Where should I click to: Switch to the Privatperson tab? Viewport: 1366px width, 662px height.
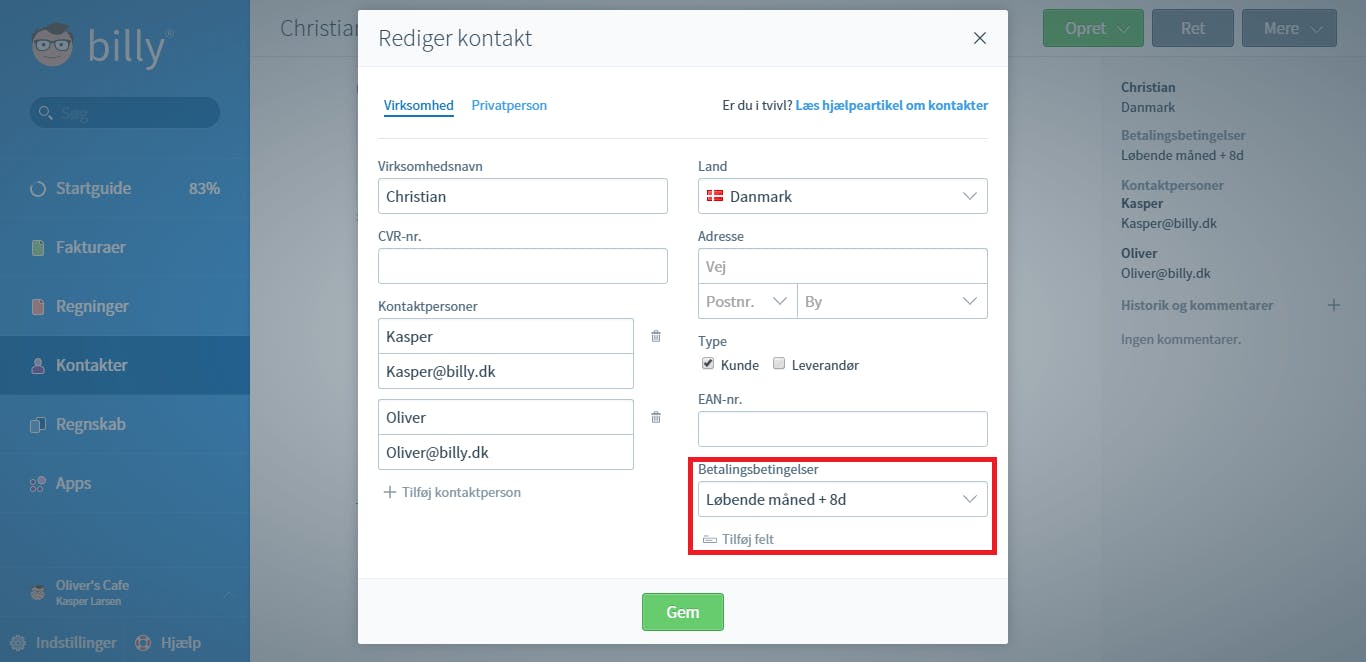[509, 105]
